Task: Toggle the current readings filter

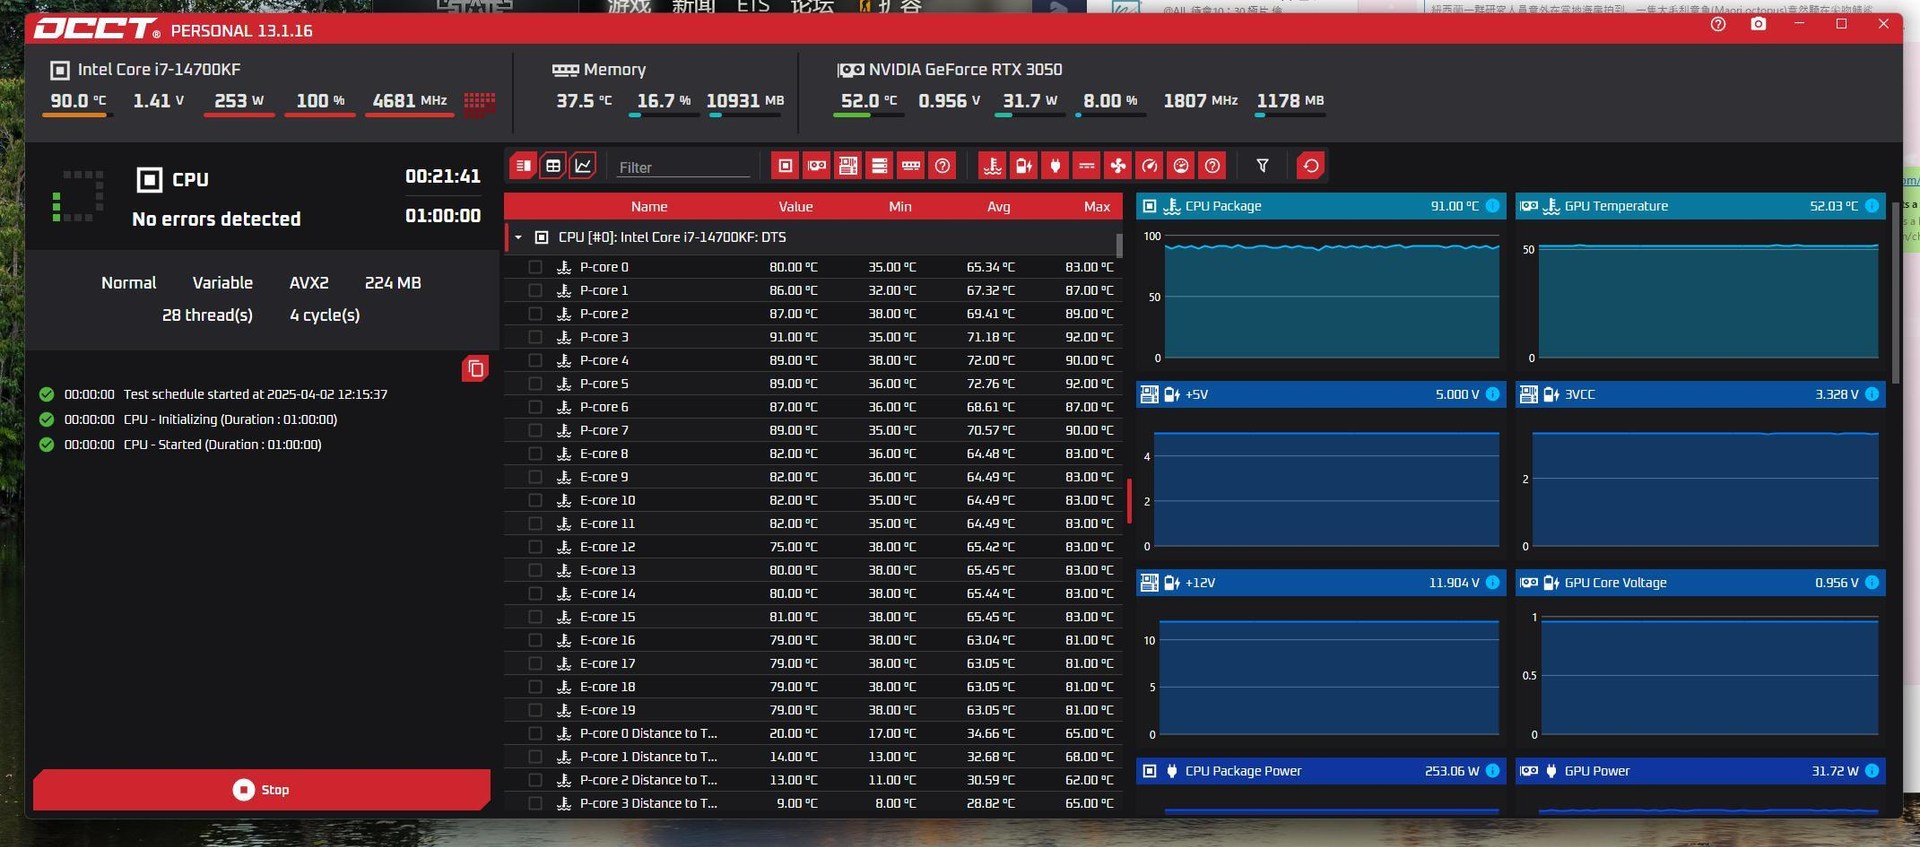Action: click(x=1087, y=166)
